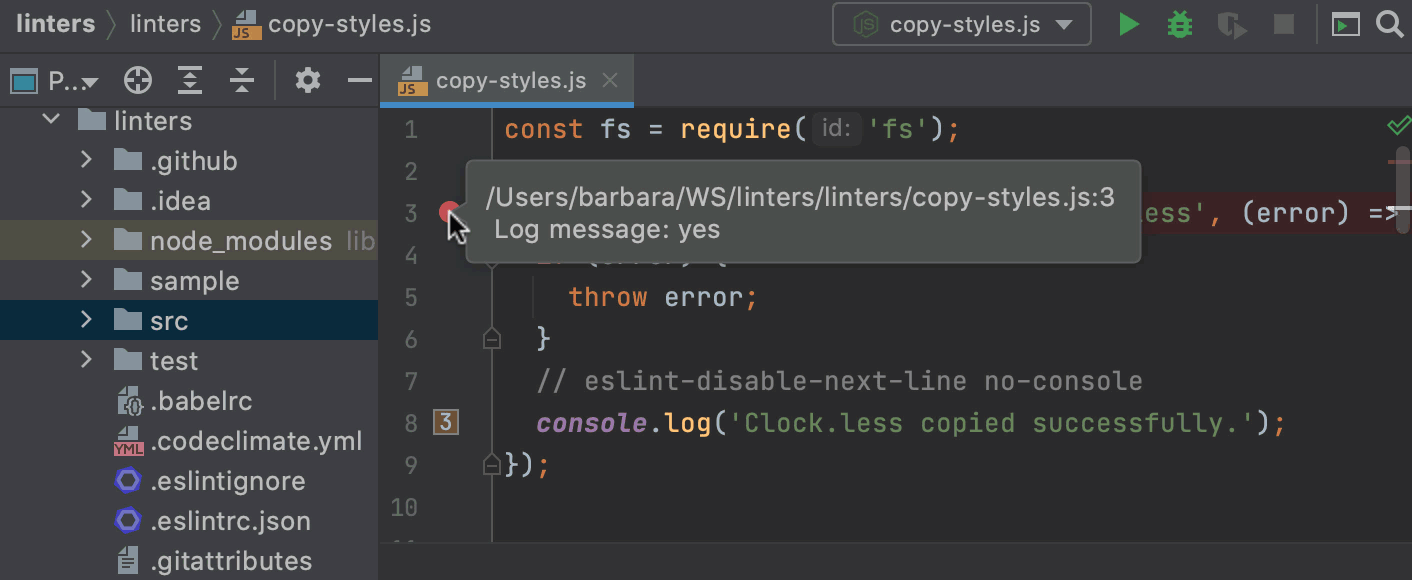
Task: Open the .eslintrc.json file
Action: 230,521
